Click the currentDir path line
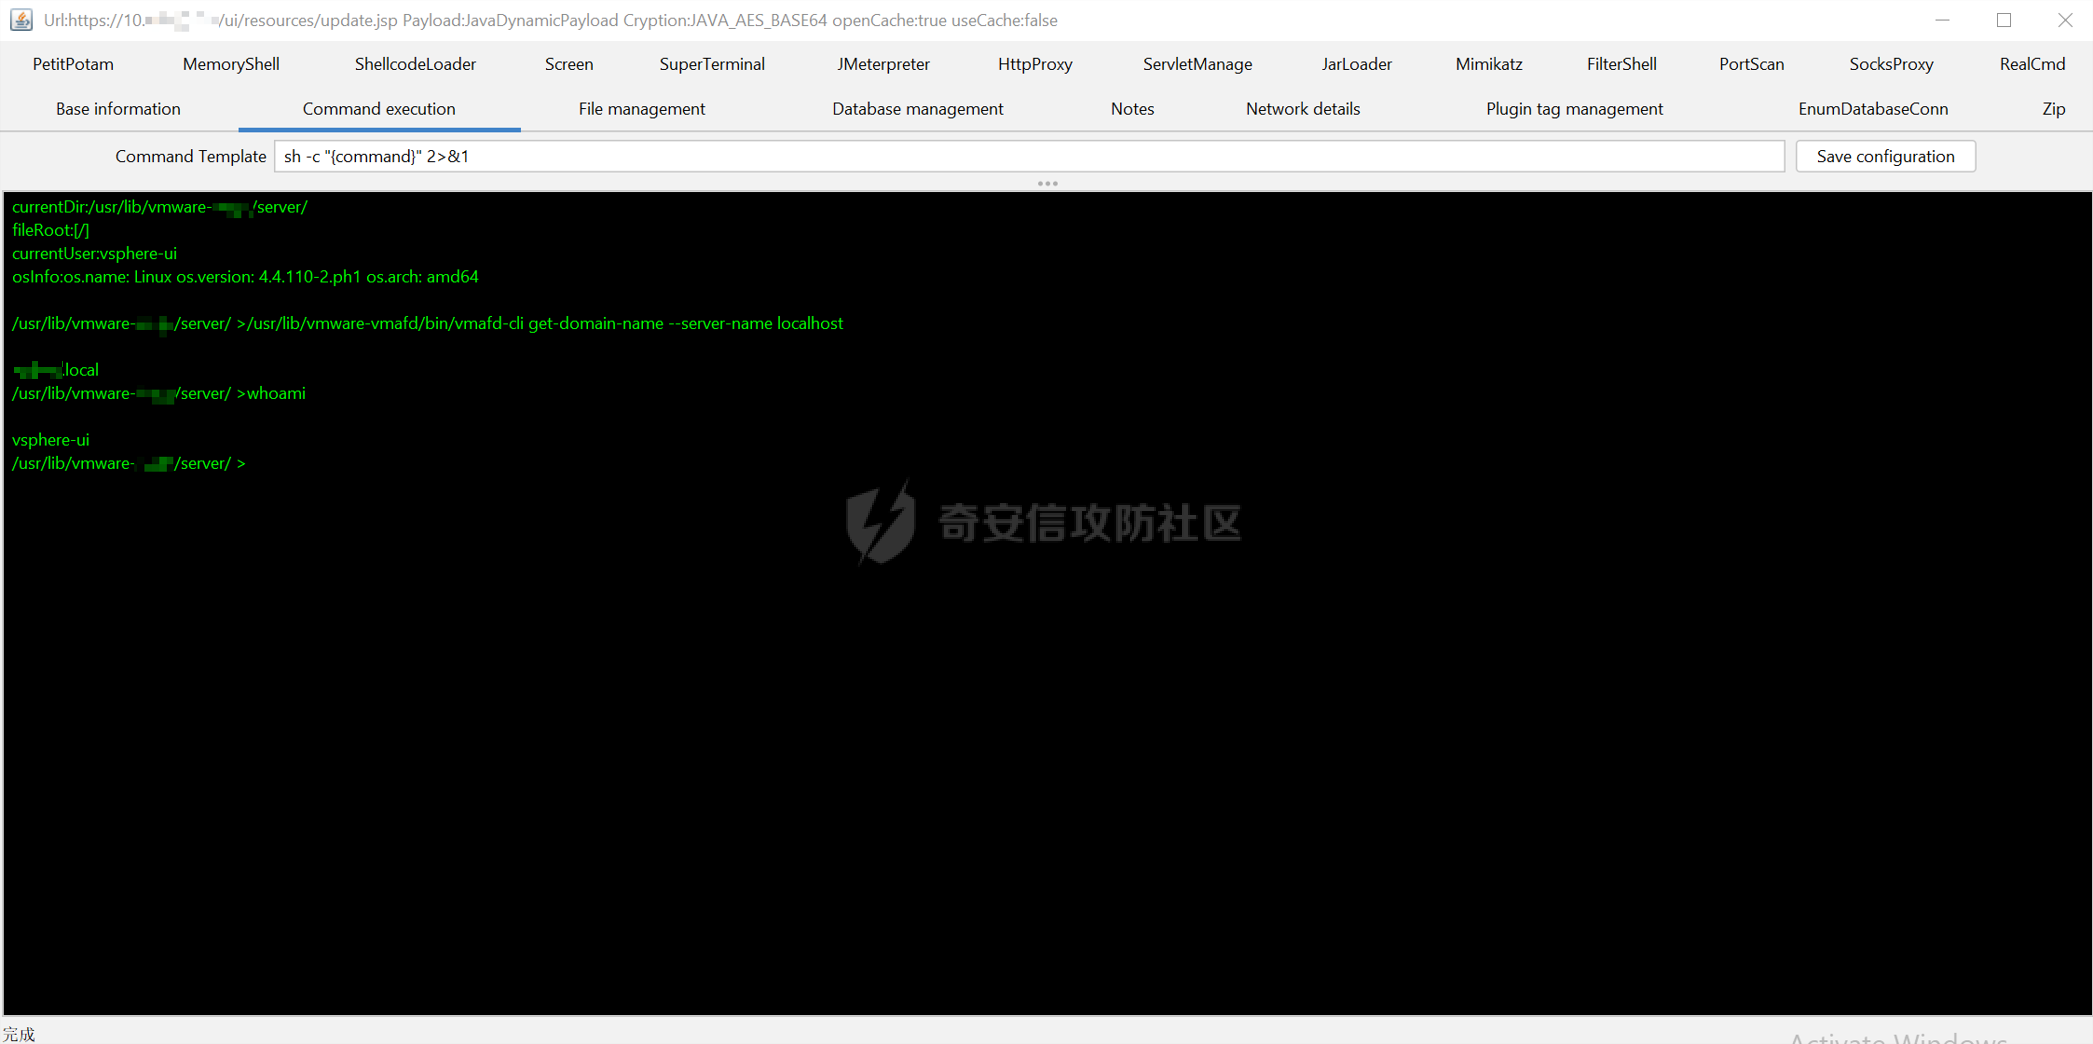This screenshot has width=2093, height=1044. 160,207
